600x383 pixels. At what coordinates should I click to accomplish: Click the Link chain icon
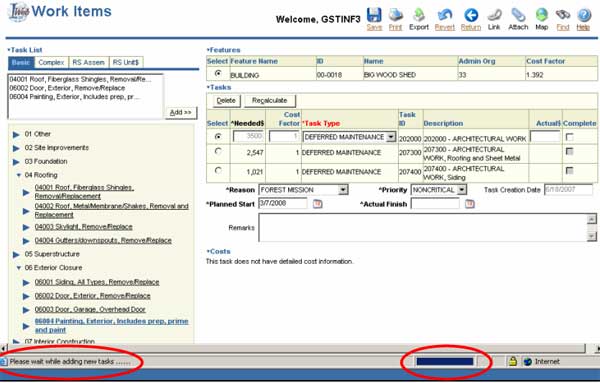(x=494, y=15)
